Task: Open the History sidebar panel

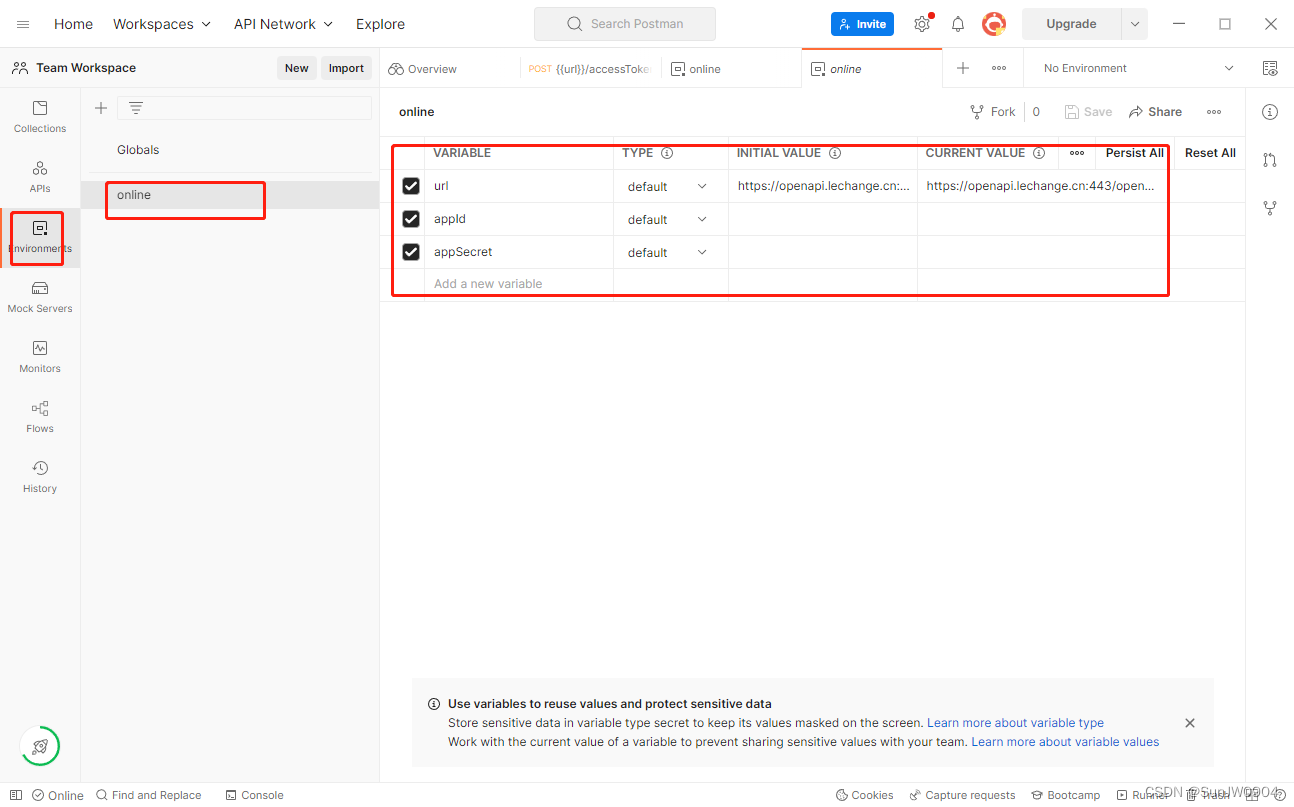Action: [x=40, y=477]
